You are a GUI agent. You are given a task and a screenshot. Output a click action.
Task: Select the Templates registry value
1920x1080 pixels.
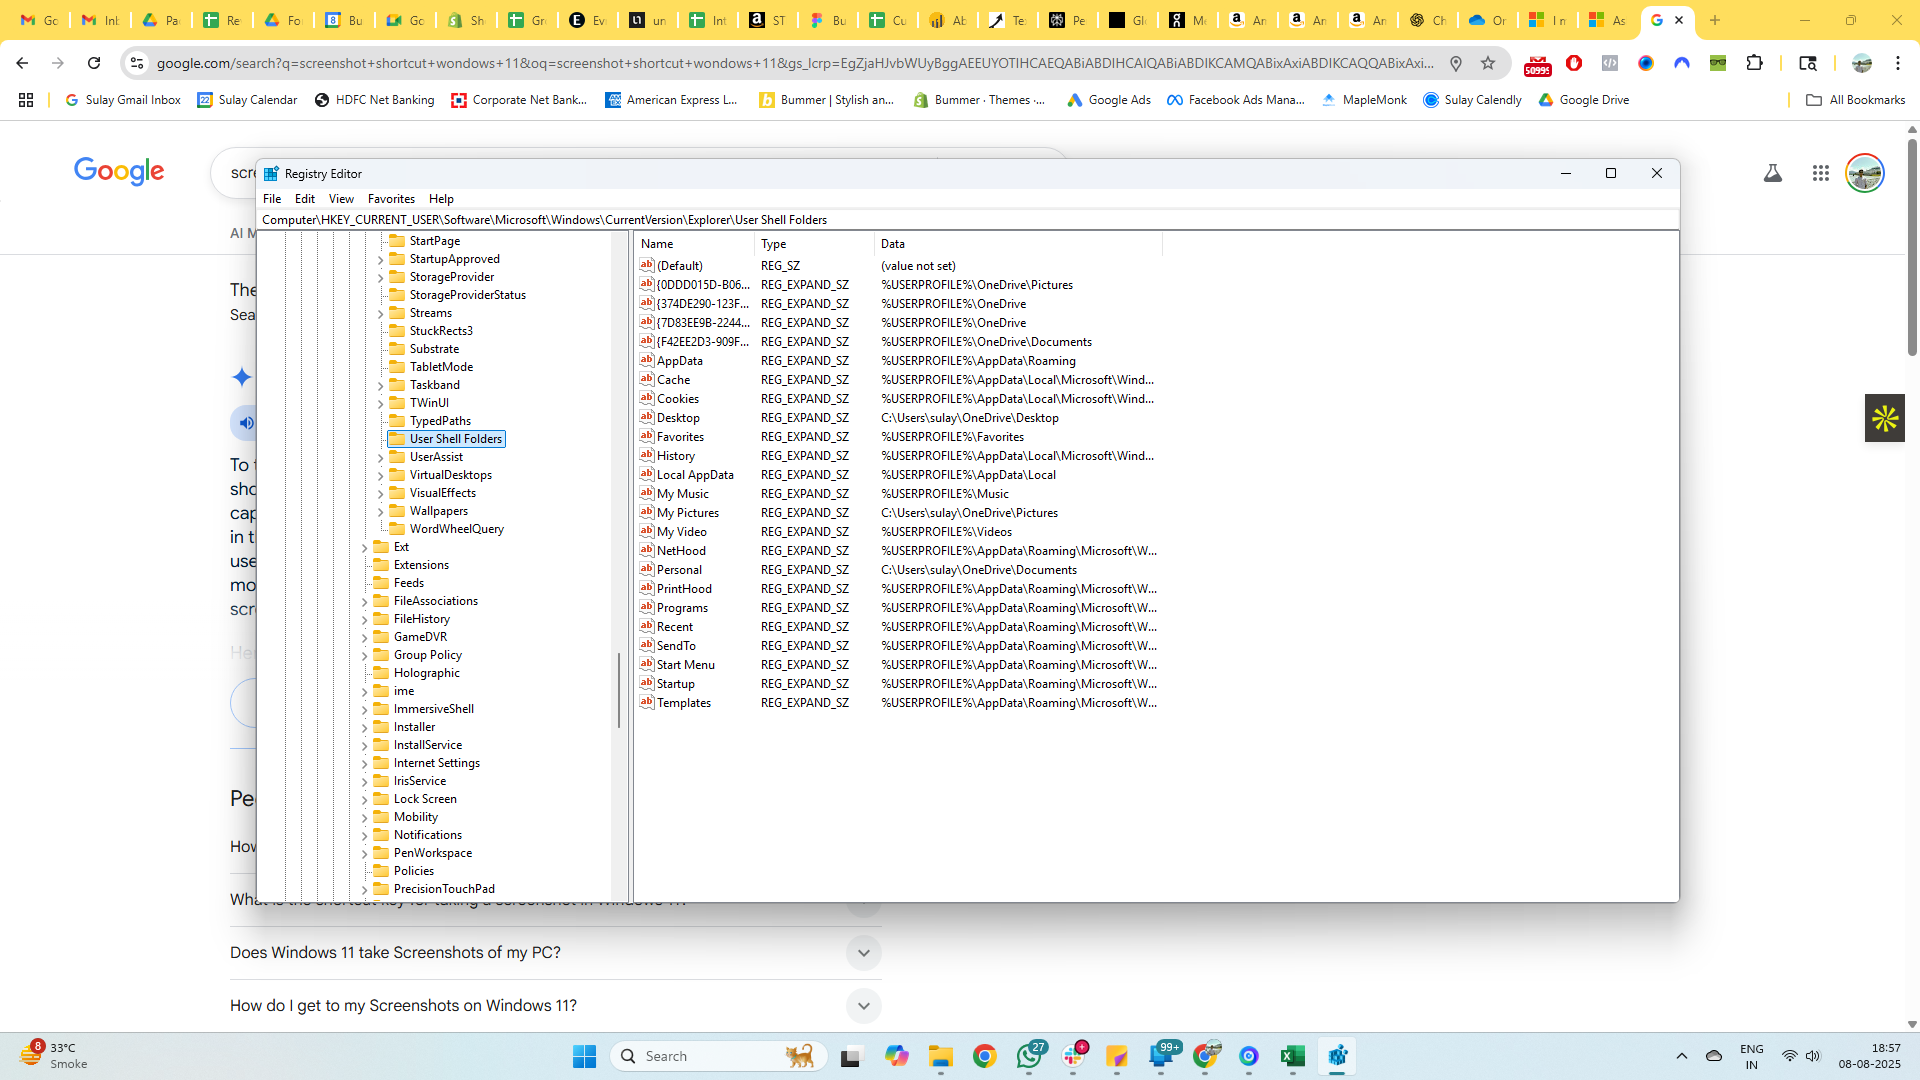[x=684, y=703]
